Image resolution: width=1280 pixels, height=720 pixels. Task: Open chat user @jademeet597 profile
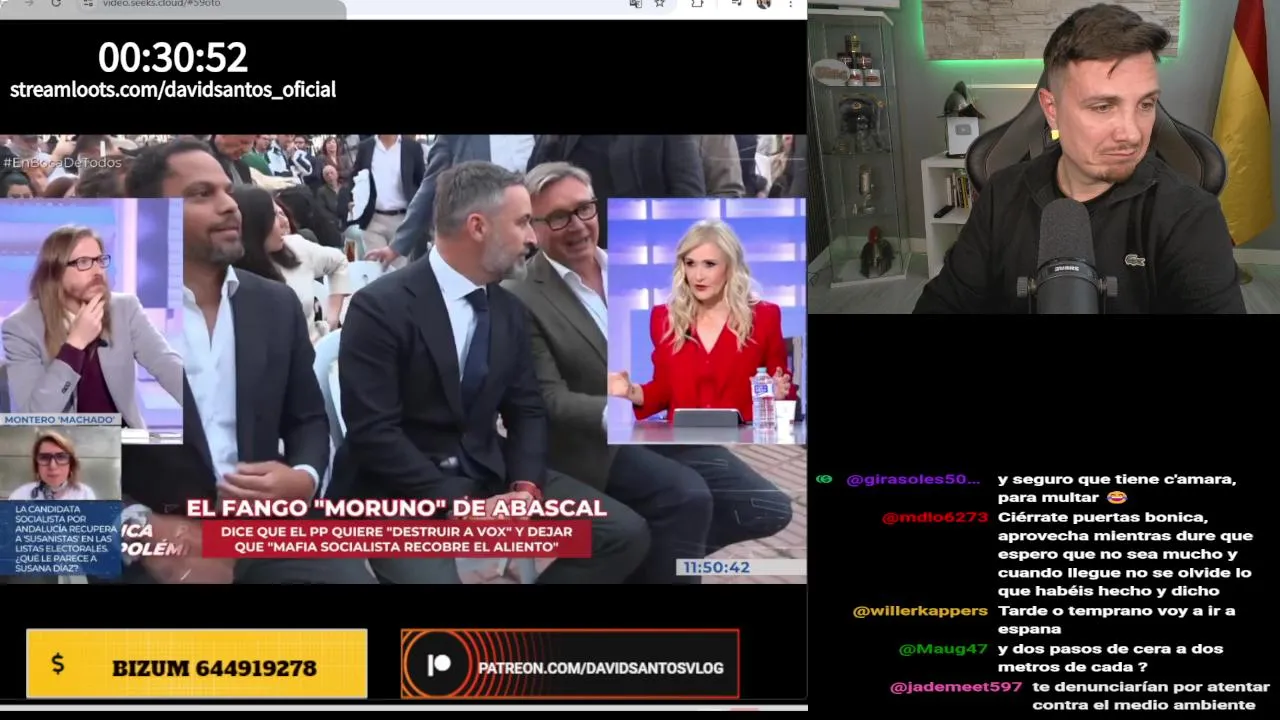point(956,687)
